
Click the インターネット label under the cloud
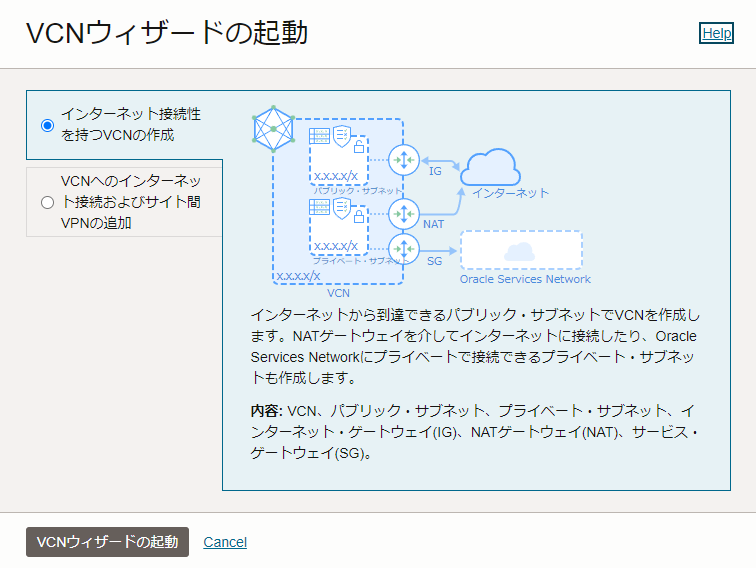pos(510,193)
